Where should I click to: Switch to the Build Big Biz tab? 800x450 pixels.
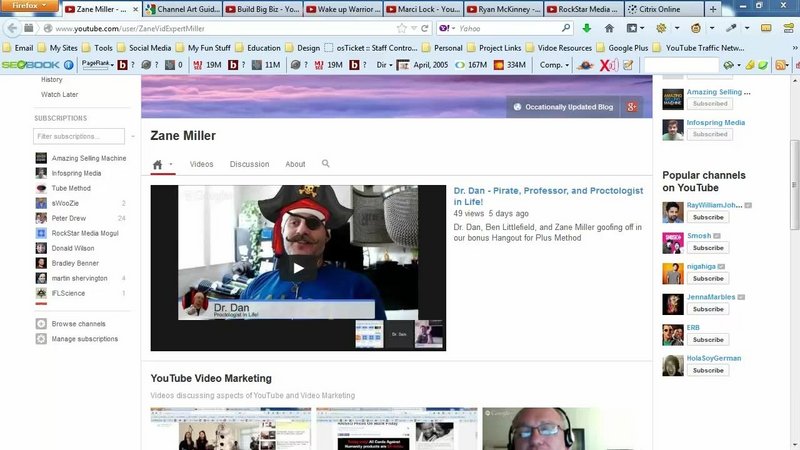[x=263, y=9]
